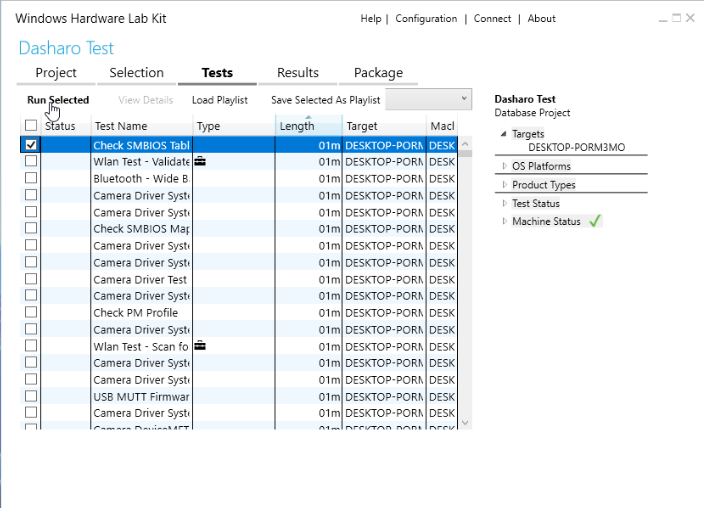Sort by the Target column header
Viewport: 704px width, 508px height.
(384, 126)
